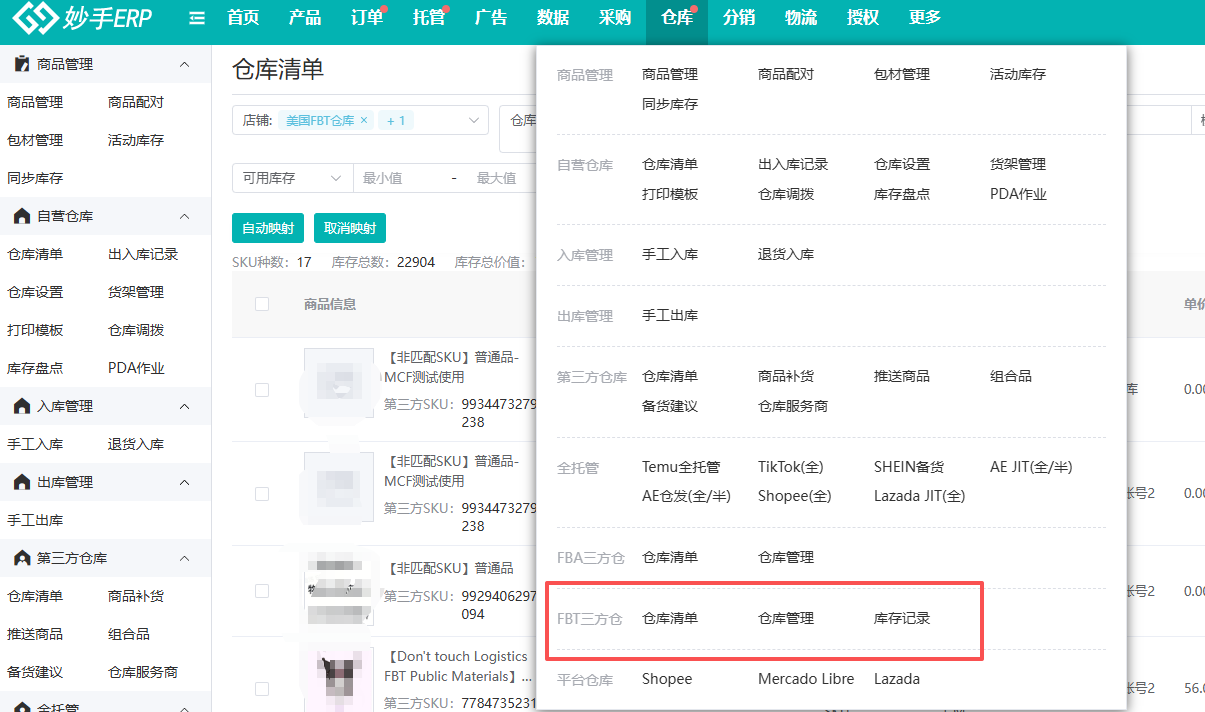Click the 全托管 section icon at sidebar bottom

click(23, 705)
